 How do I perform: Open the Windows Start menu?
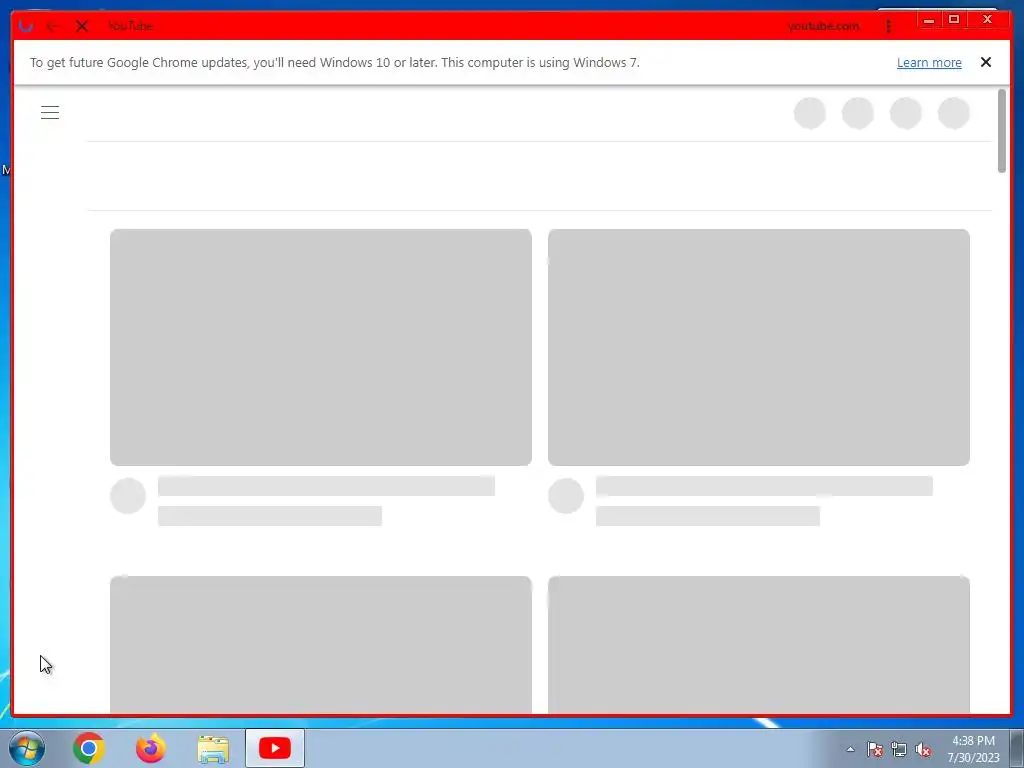click(x=27, y=748)
